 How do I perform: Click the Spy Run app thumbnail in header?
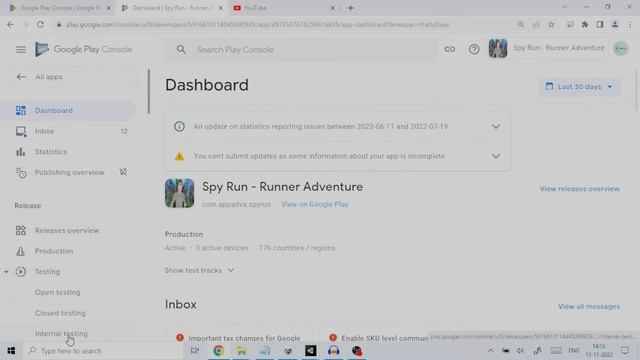click(x=498, y=48)
